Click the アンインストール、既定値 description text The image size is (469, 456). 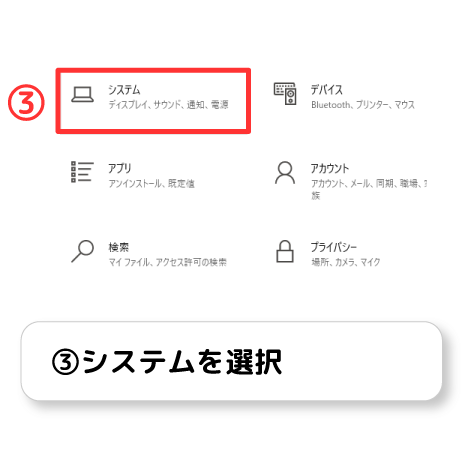151,183
